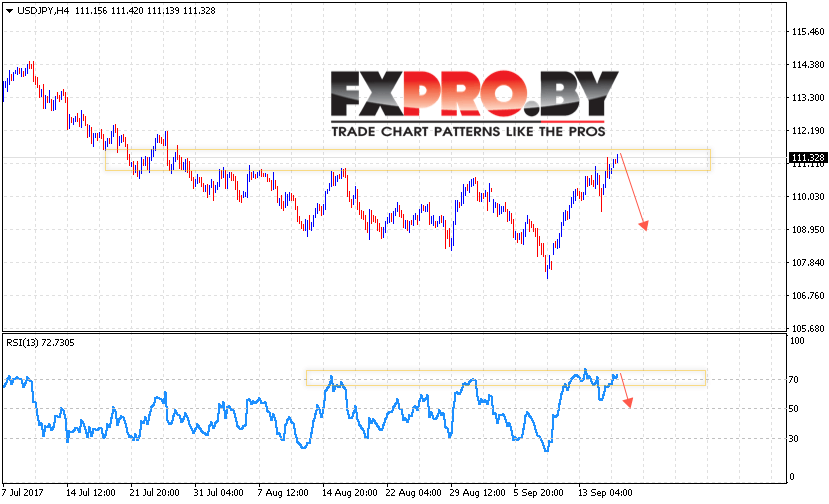
Task: Select the RSI scale label 30
Action: pos(794,439)
